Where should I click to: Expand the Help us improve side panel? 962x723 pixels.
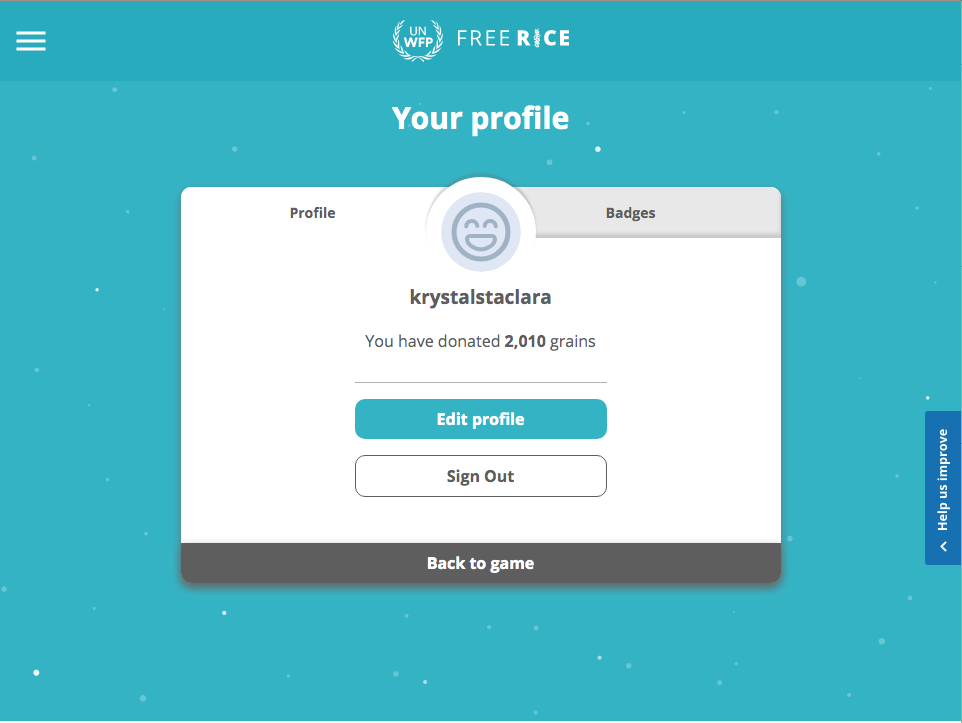(x=943, y=480)
